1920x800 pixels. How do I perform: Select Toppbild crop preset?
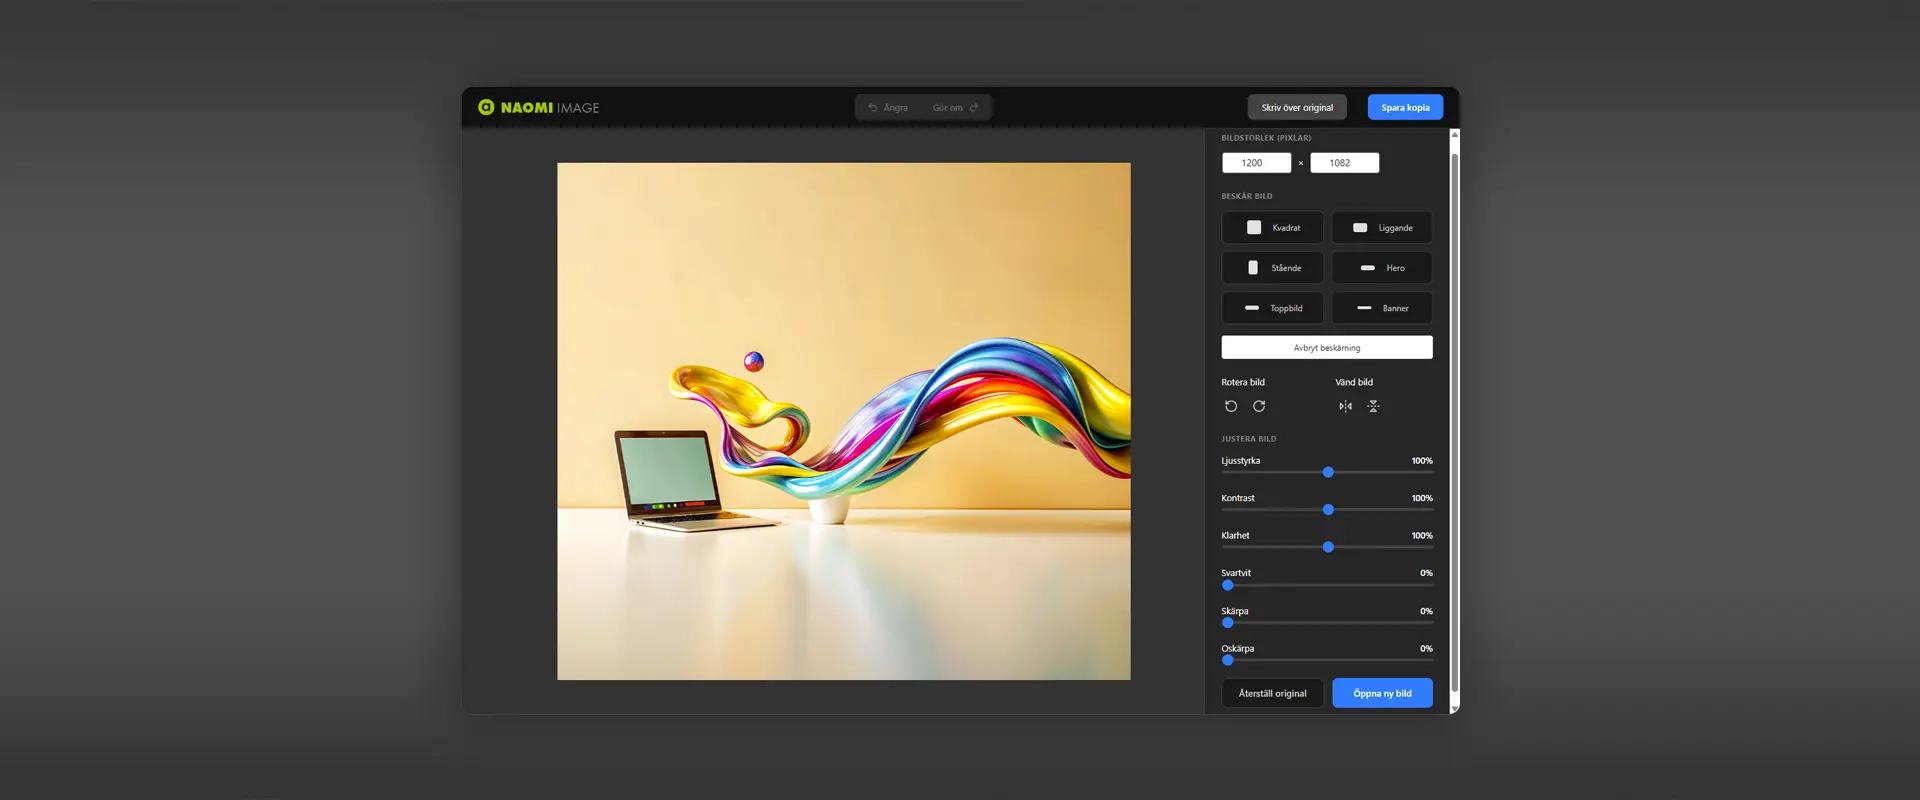click(x=1272, y=308)
